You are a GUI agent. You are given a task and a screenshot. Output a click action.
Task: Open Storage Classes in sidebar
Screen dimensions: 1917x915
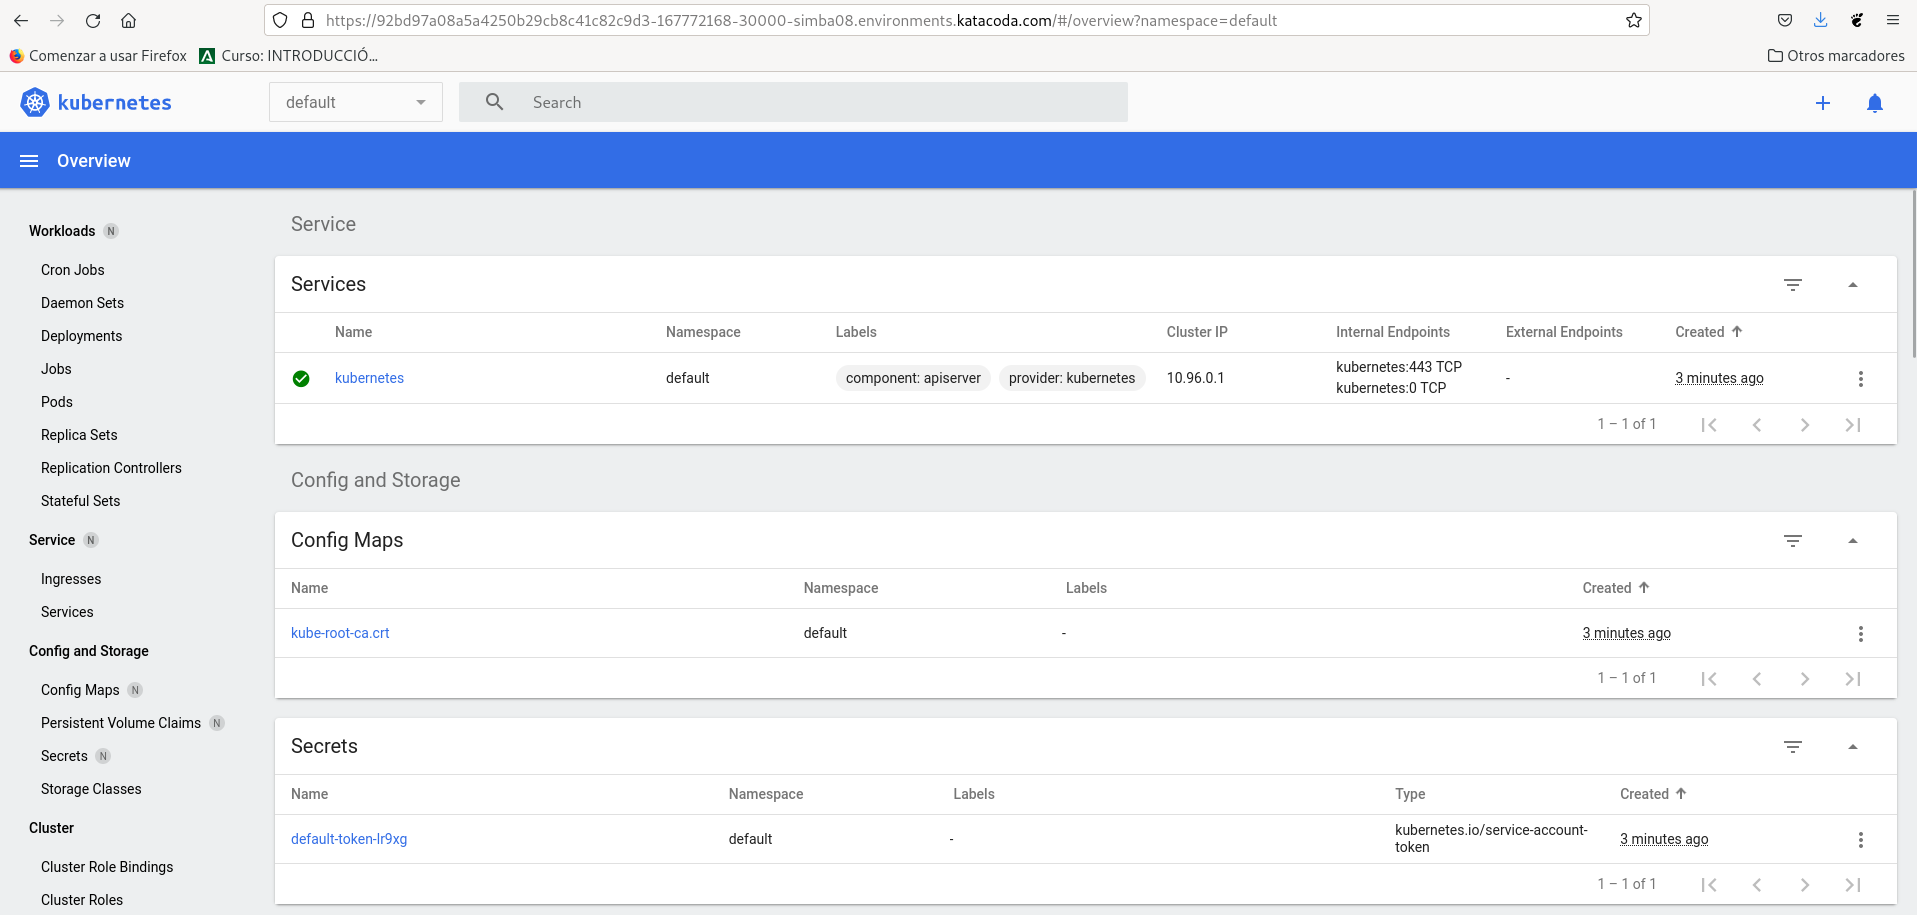tap(91, 789)
